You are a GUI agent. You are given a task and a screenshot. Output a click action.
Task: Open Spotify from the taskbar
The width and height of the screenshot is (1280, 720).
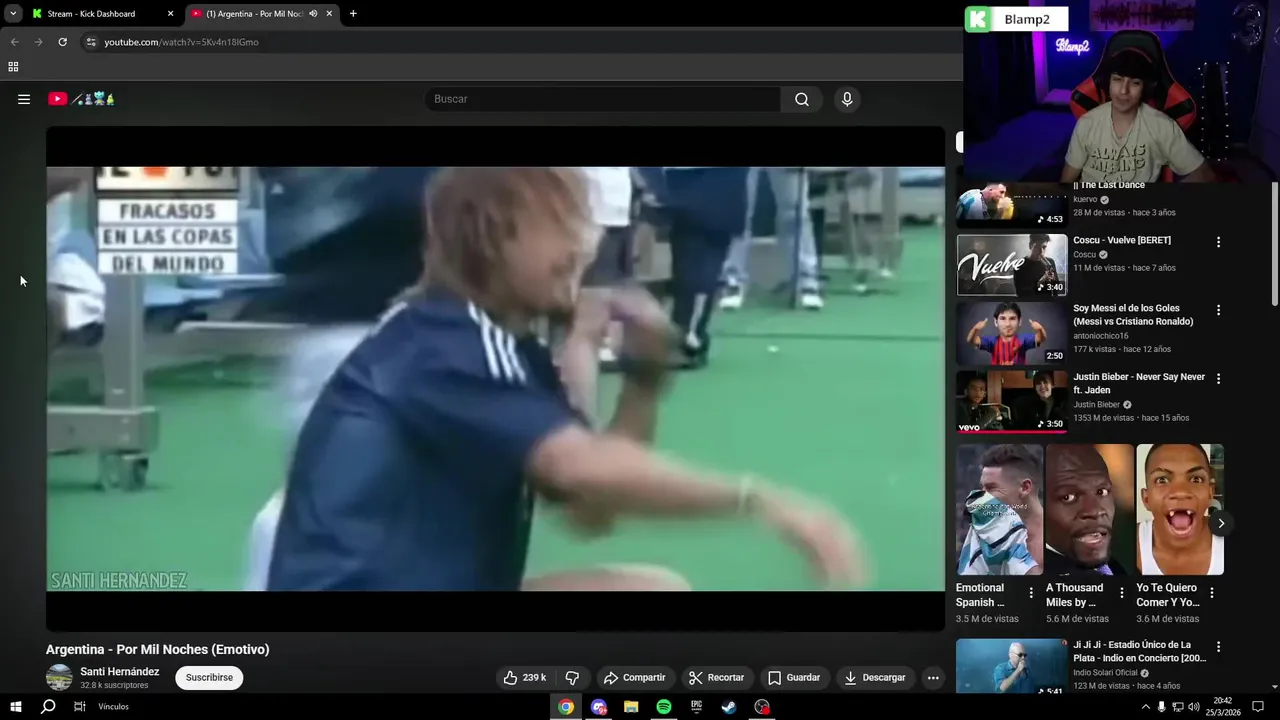(x=664, y=707)
